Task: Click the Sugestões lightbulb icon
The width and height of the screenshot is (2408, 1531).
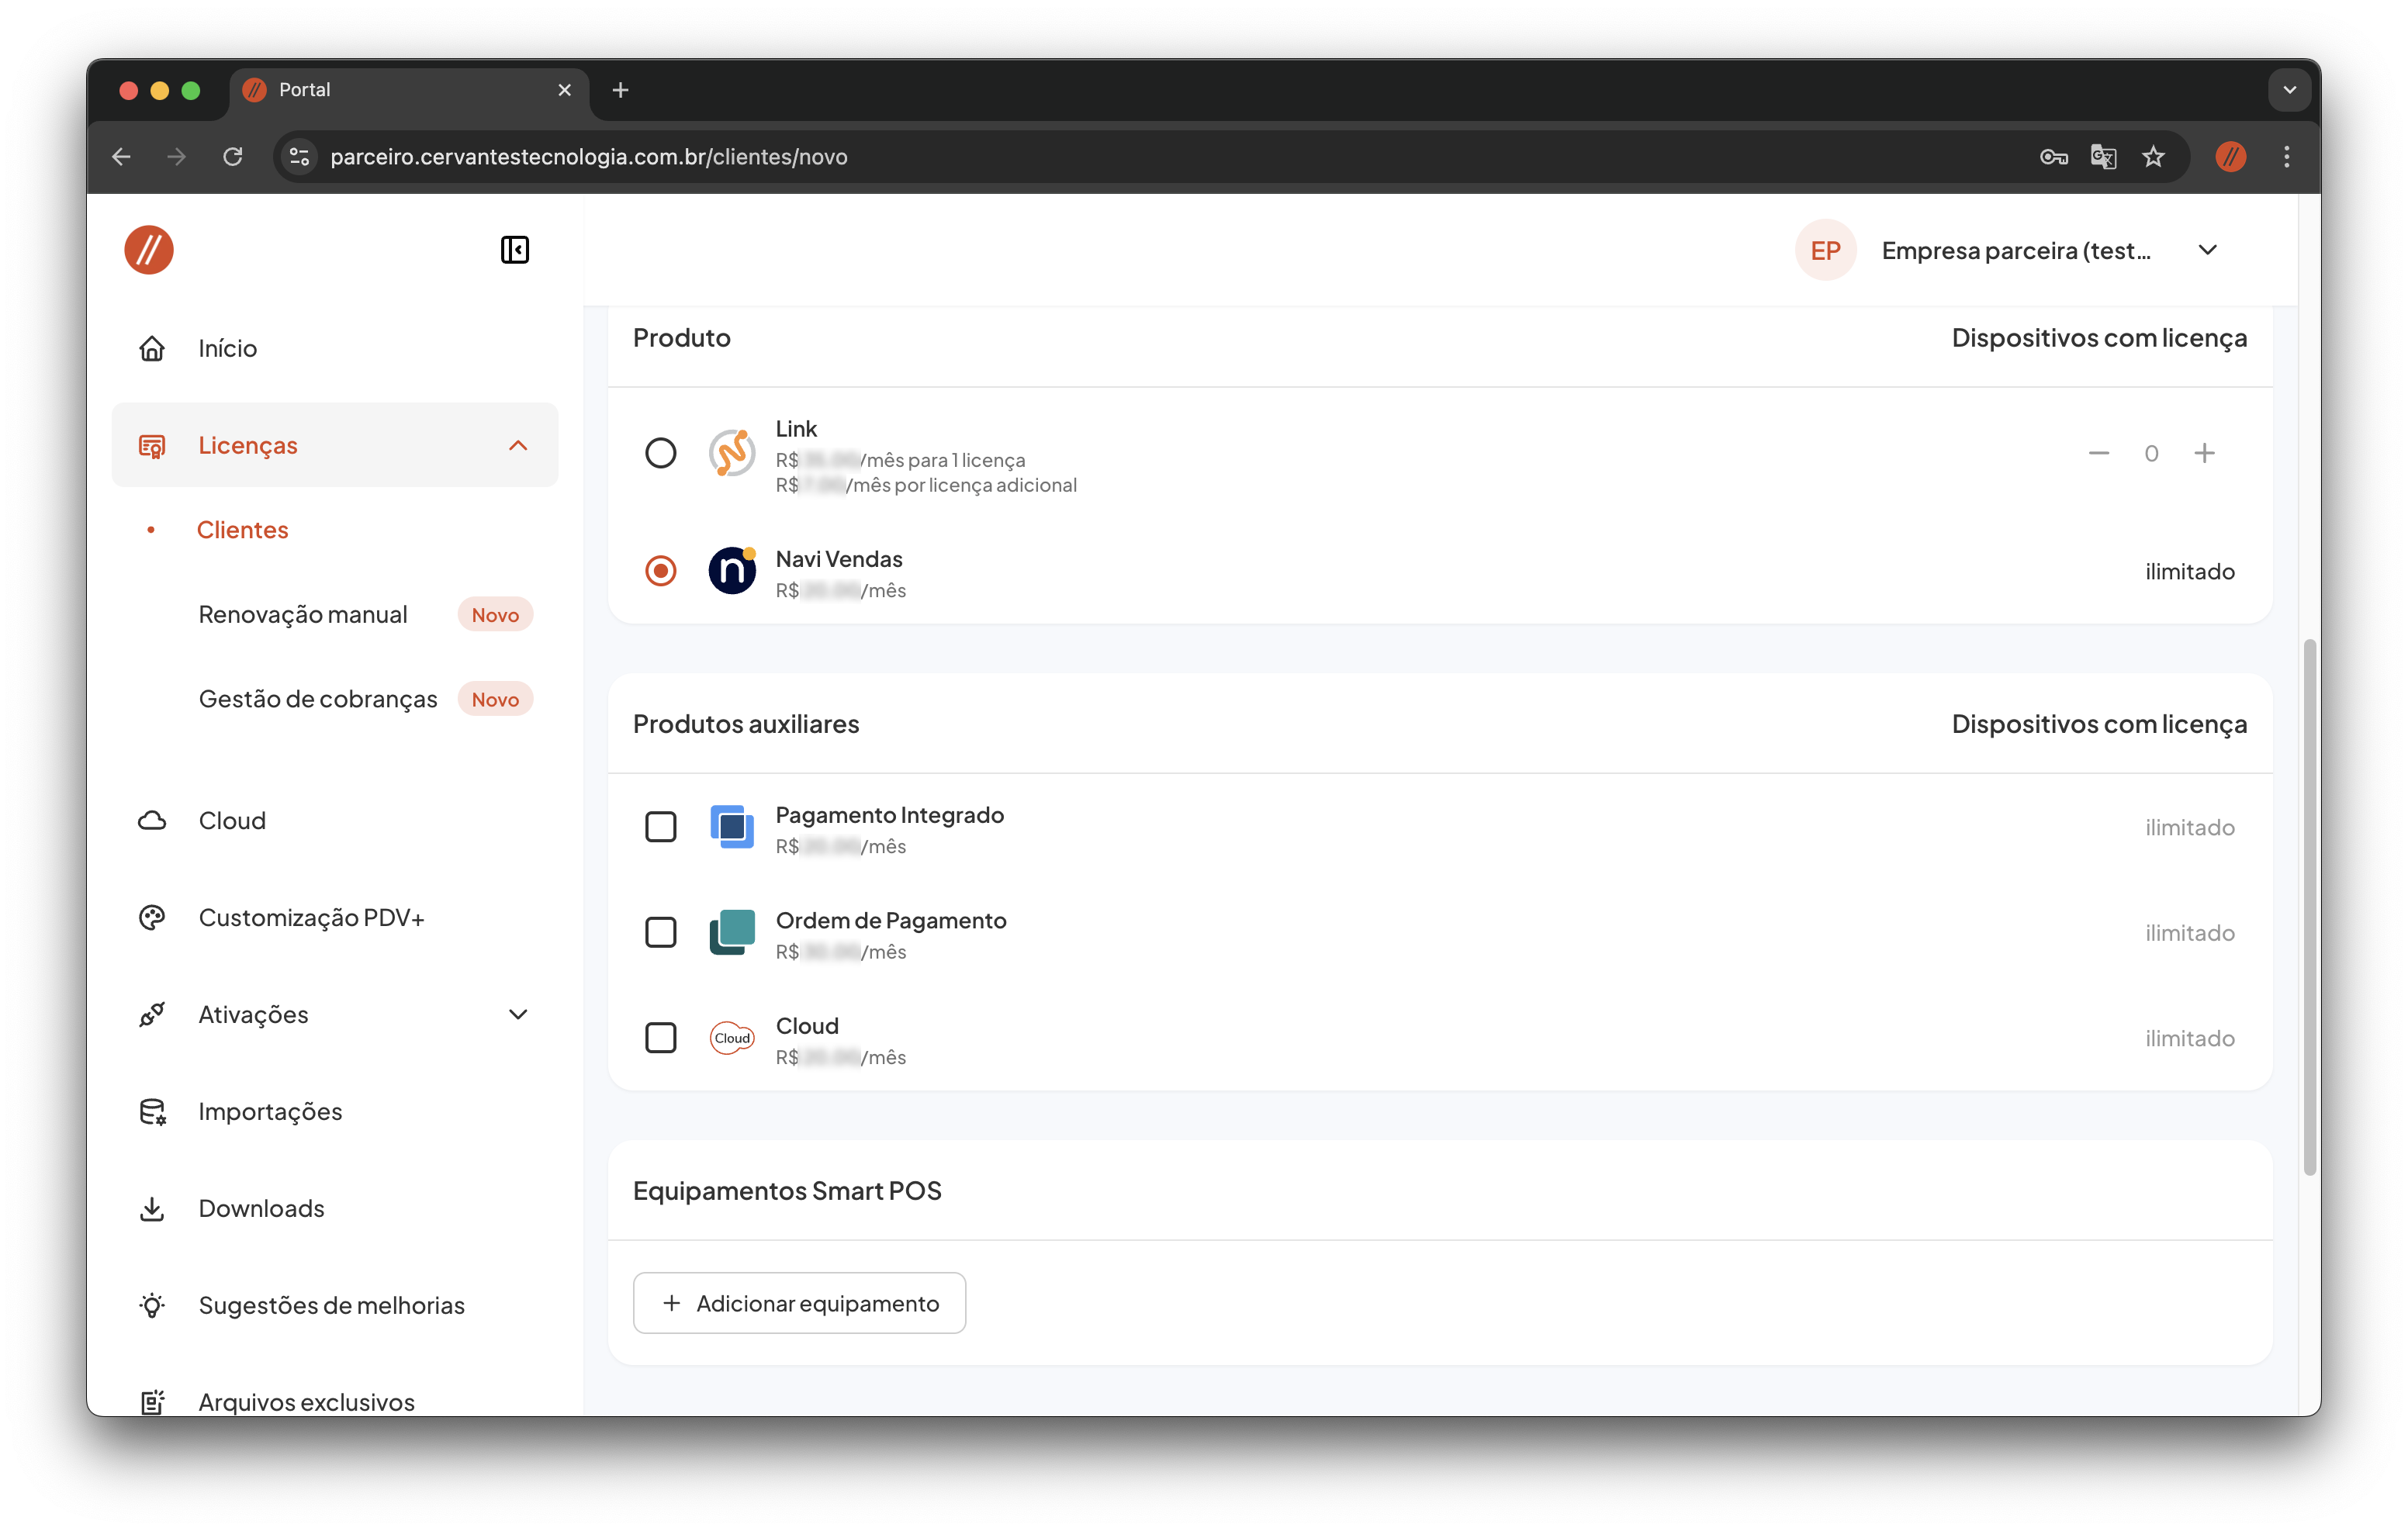Action: click(152, 1306)
